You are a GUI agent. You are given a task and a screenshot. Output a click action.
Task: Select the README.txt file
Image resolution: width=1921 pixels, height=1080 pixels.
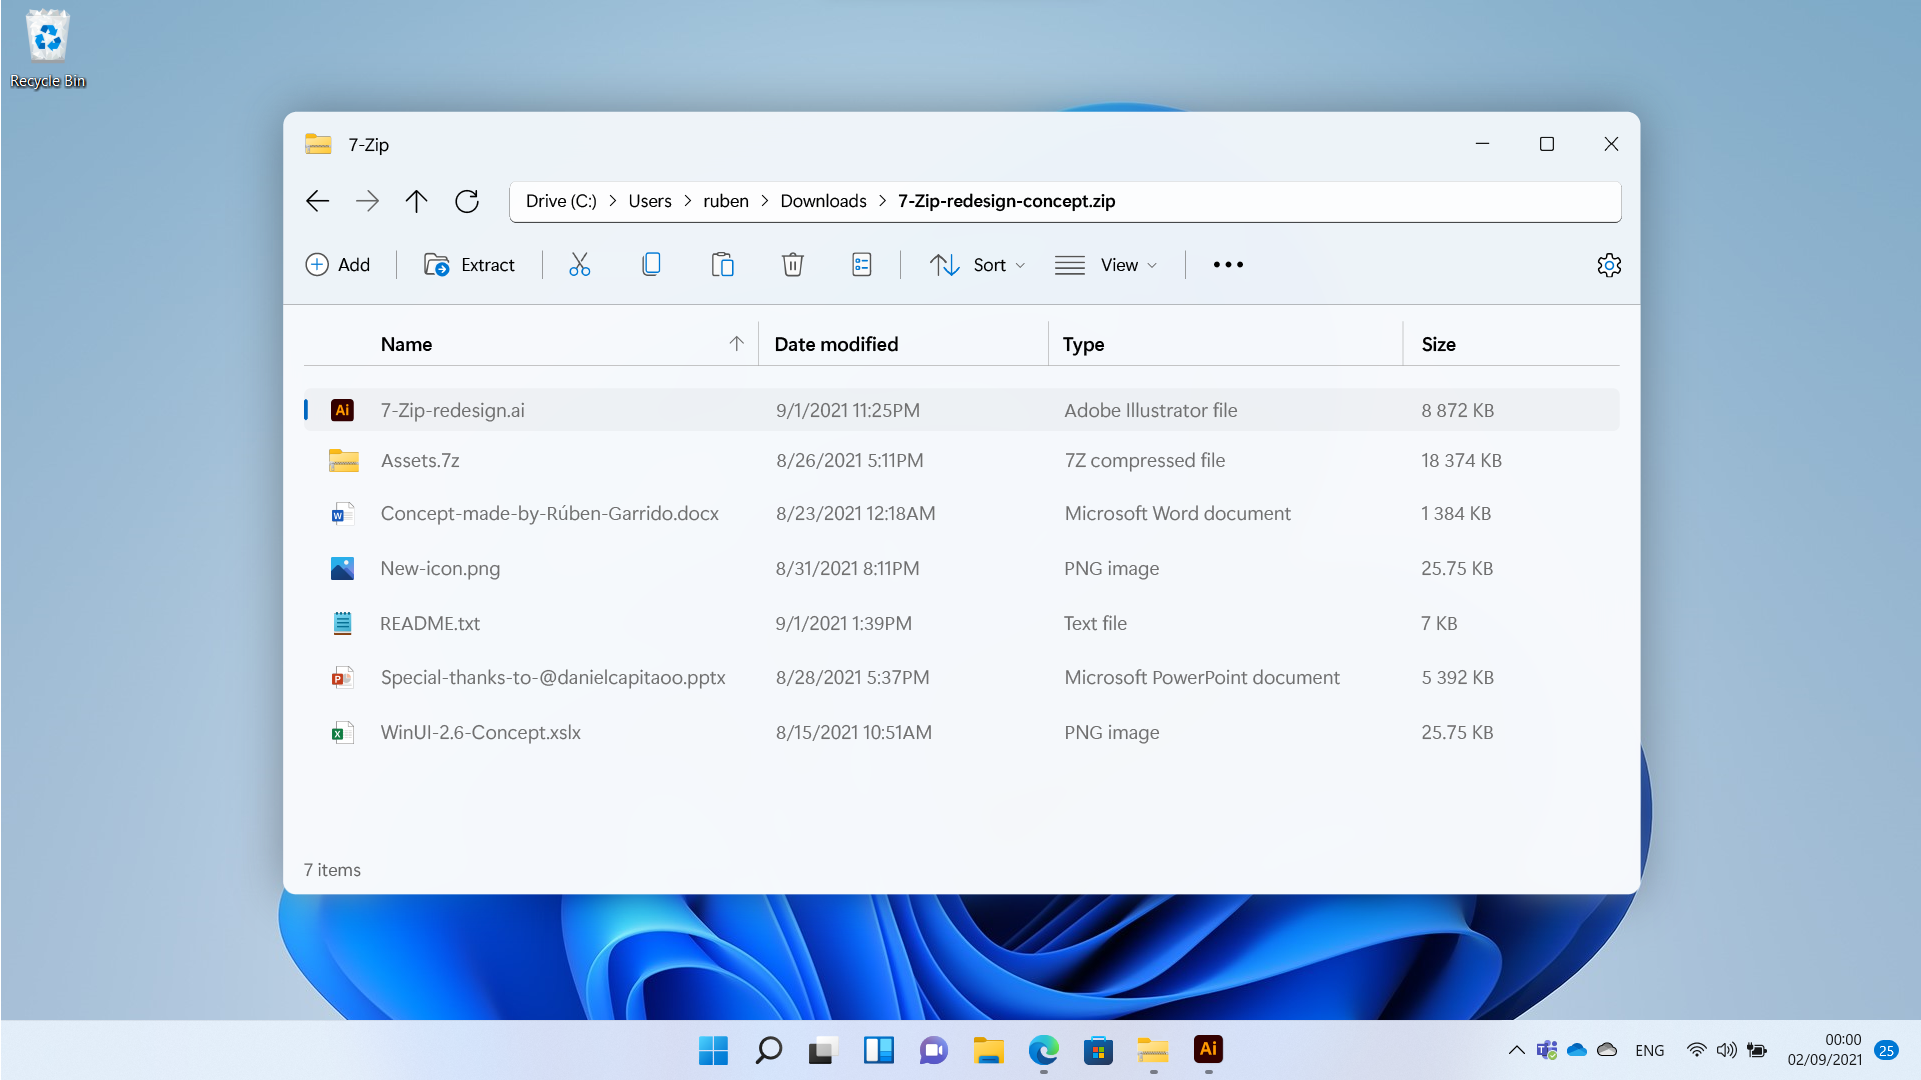pyautogui.click(x=430, y=623)
